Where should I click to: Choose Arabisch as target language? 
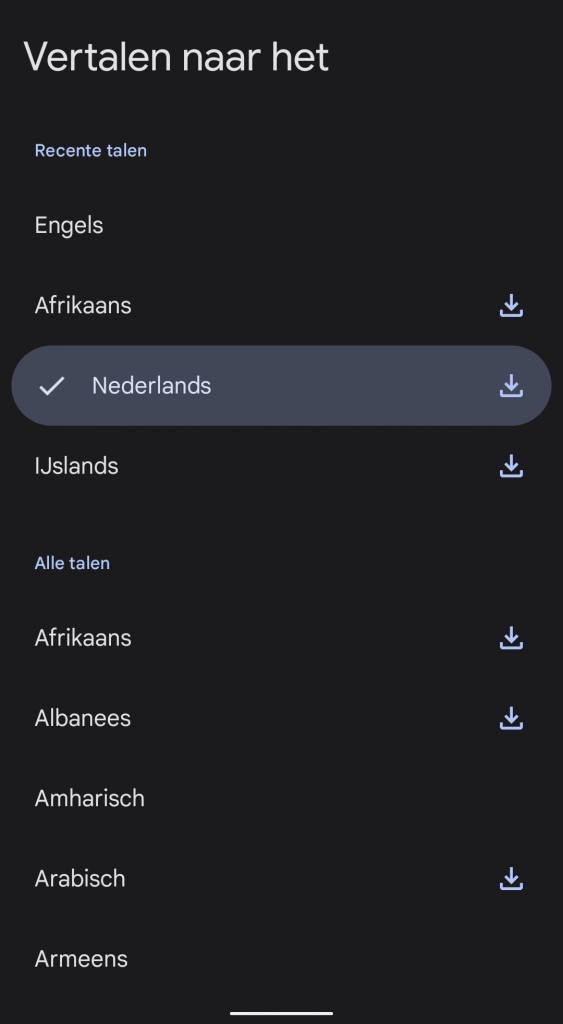pyautogui.click(x=282, y=879)
